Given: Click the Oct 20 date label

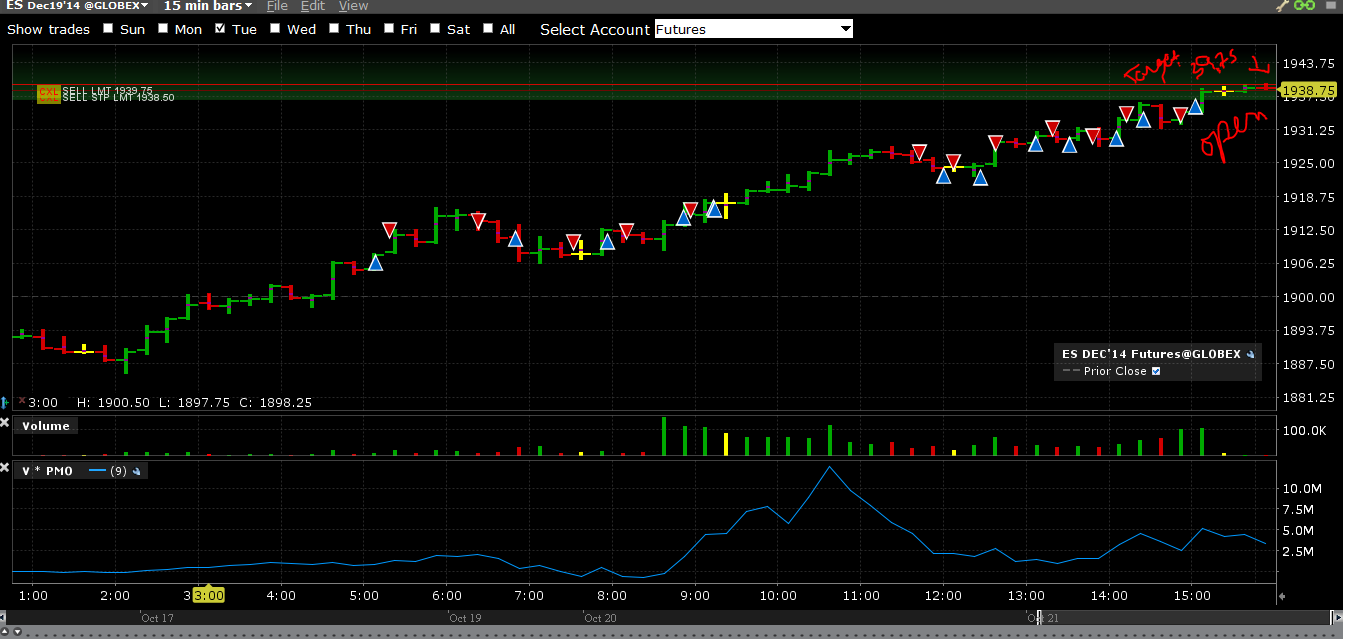Looking at the screenshot, I should (600, 618).
